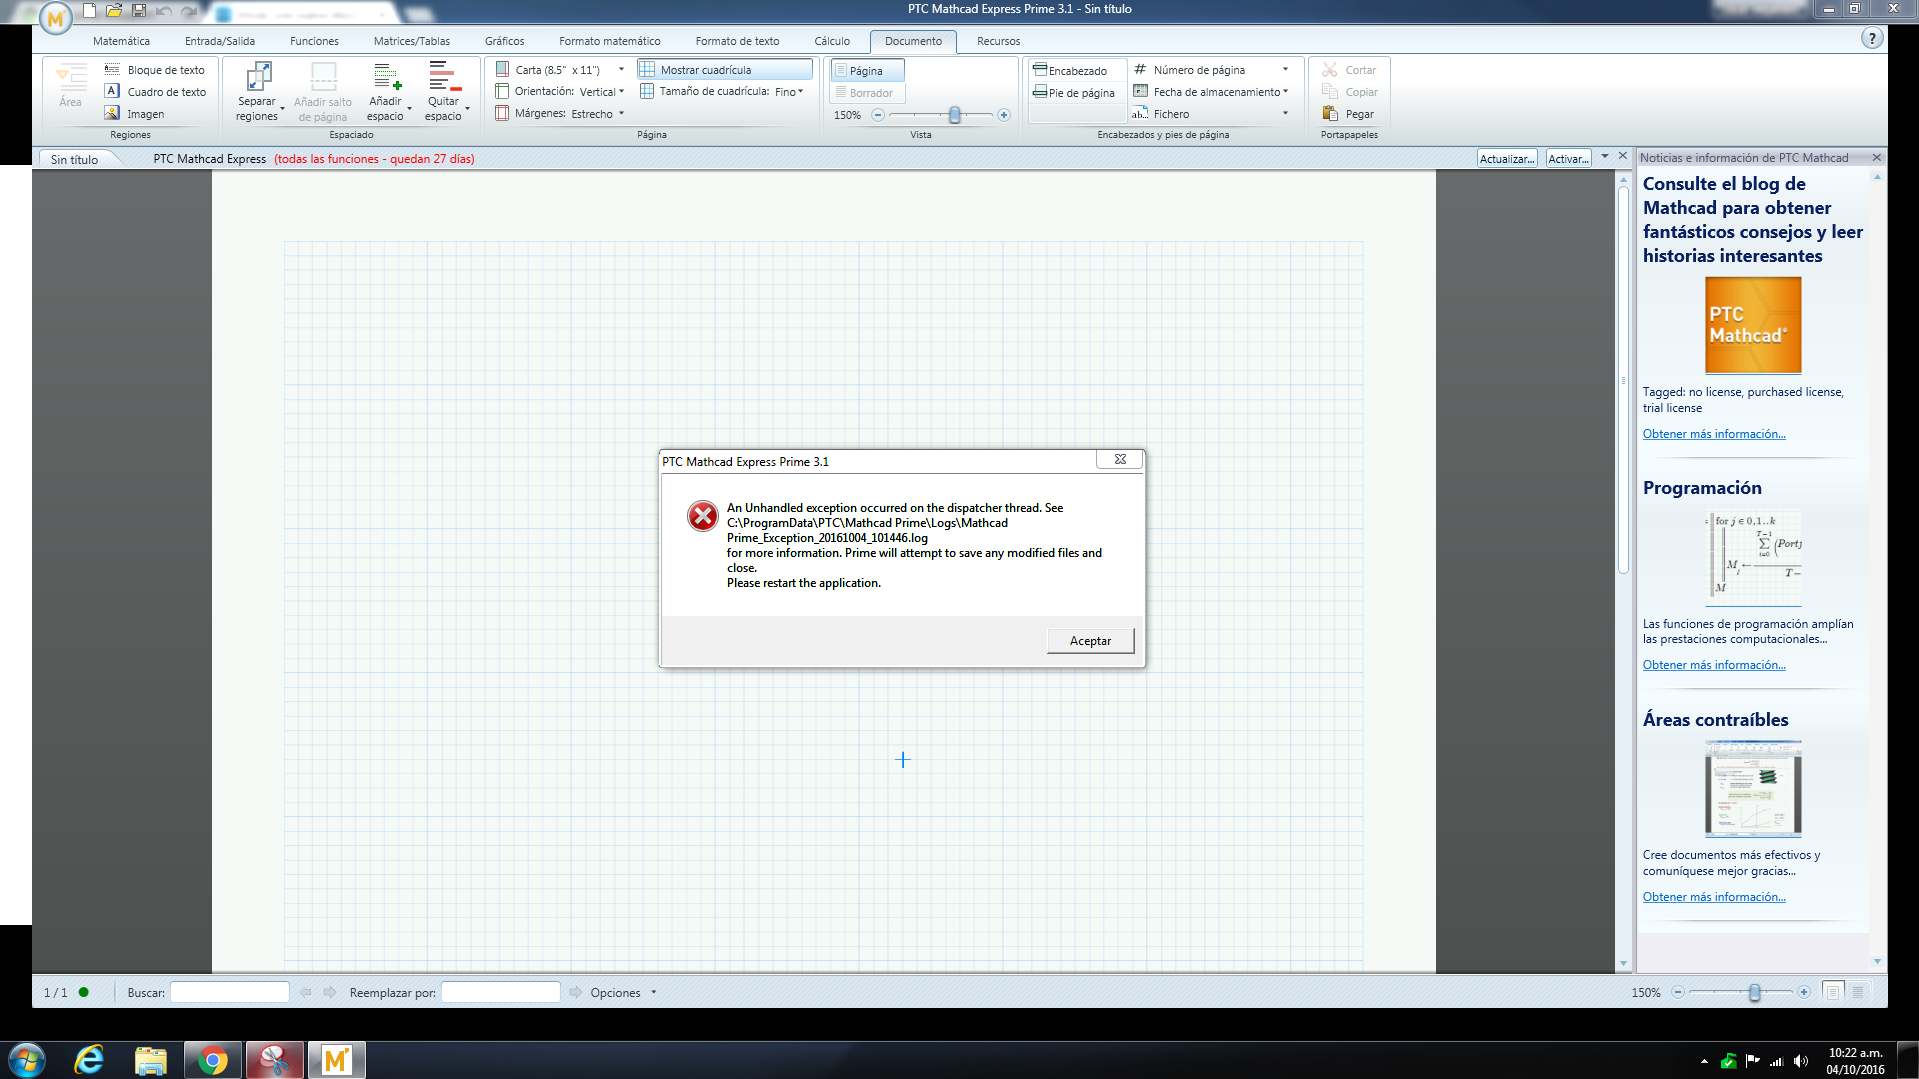
Task: Open the help question mark icon
Action: (x=1871, y=39)
